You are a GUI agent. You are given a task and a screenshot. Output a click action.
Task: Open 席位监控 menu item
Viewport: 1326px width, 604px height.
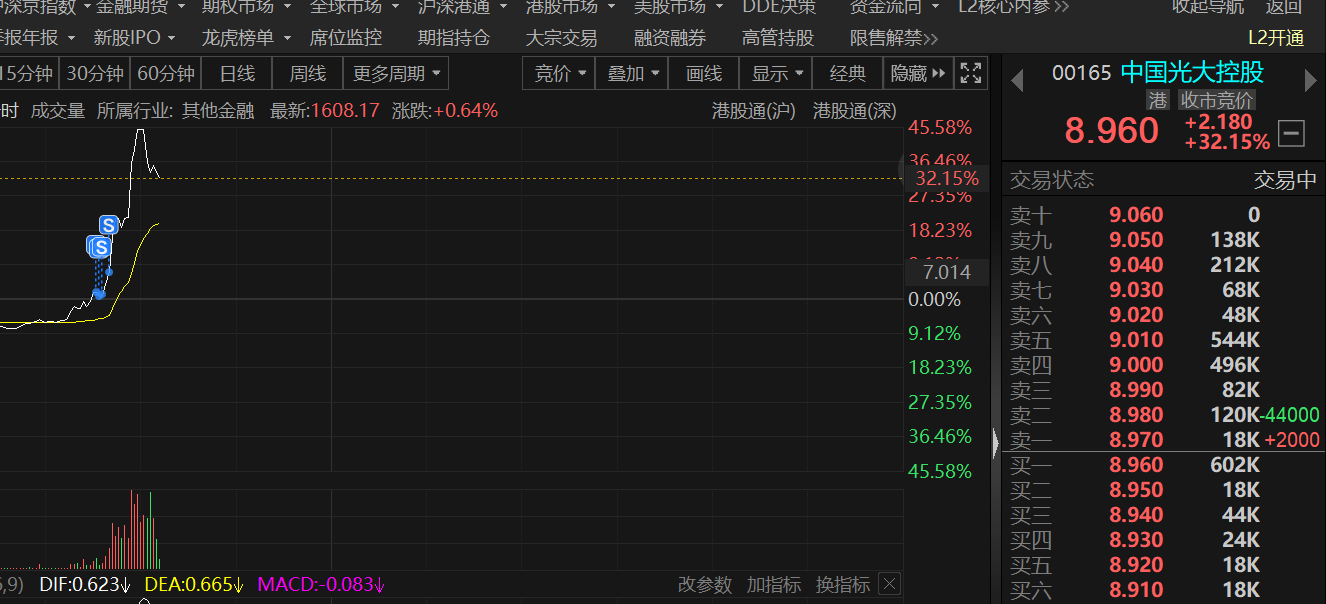click(346, 39)
